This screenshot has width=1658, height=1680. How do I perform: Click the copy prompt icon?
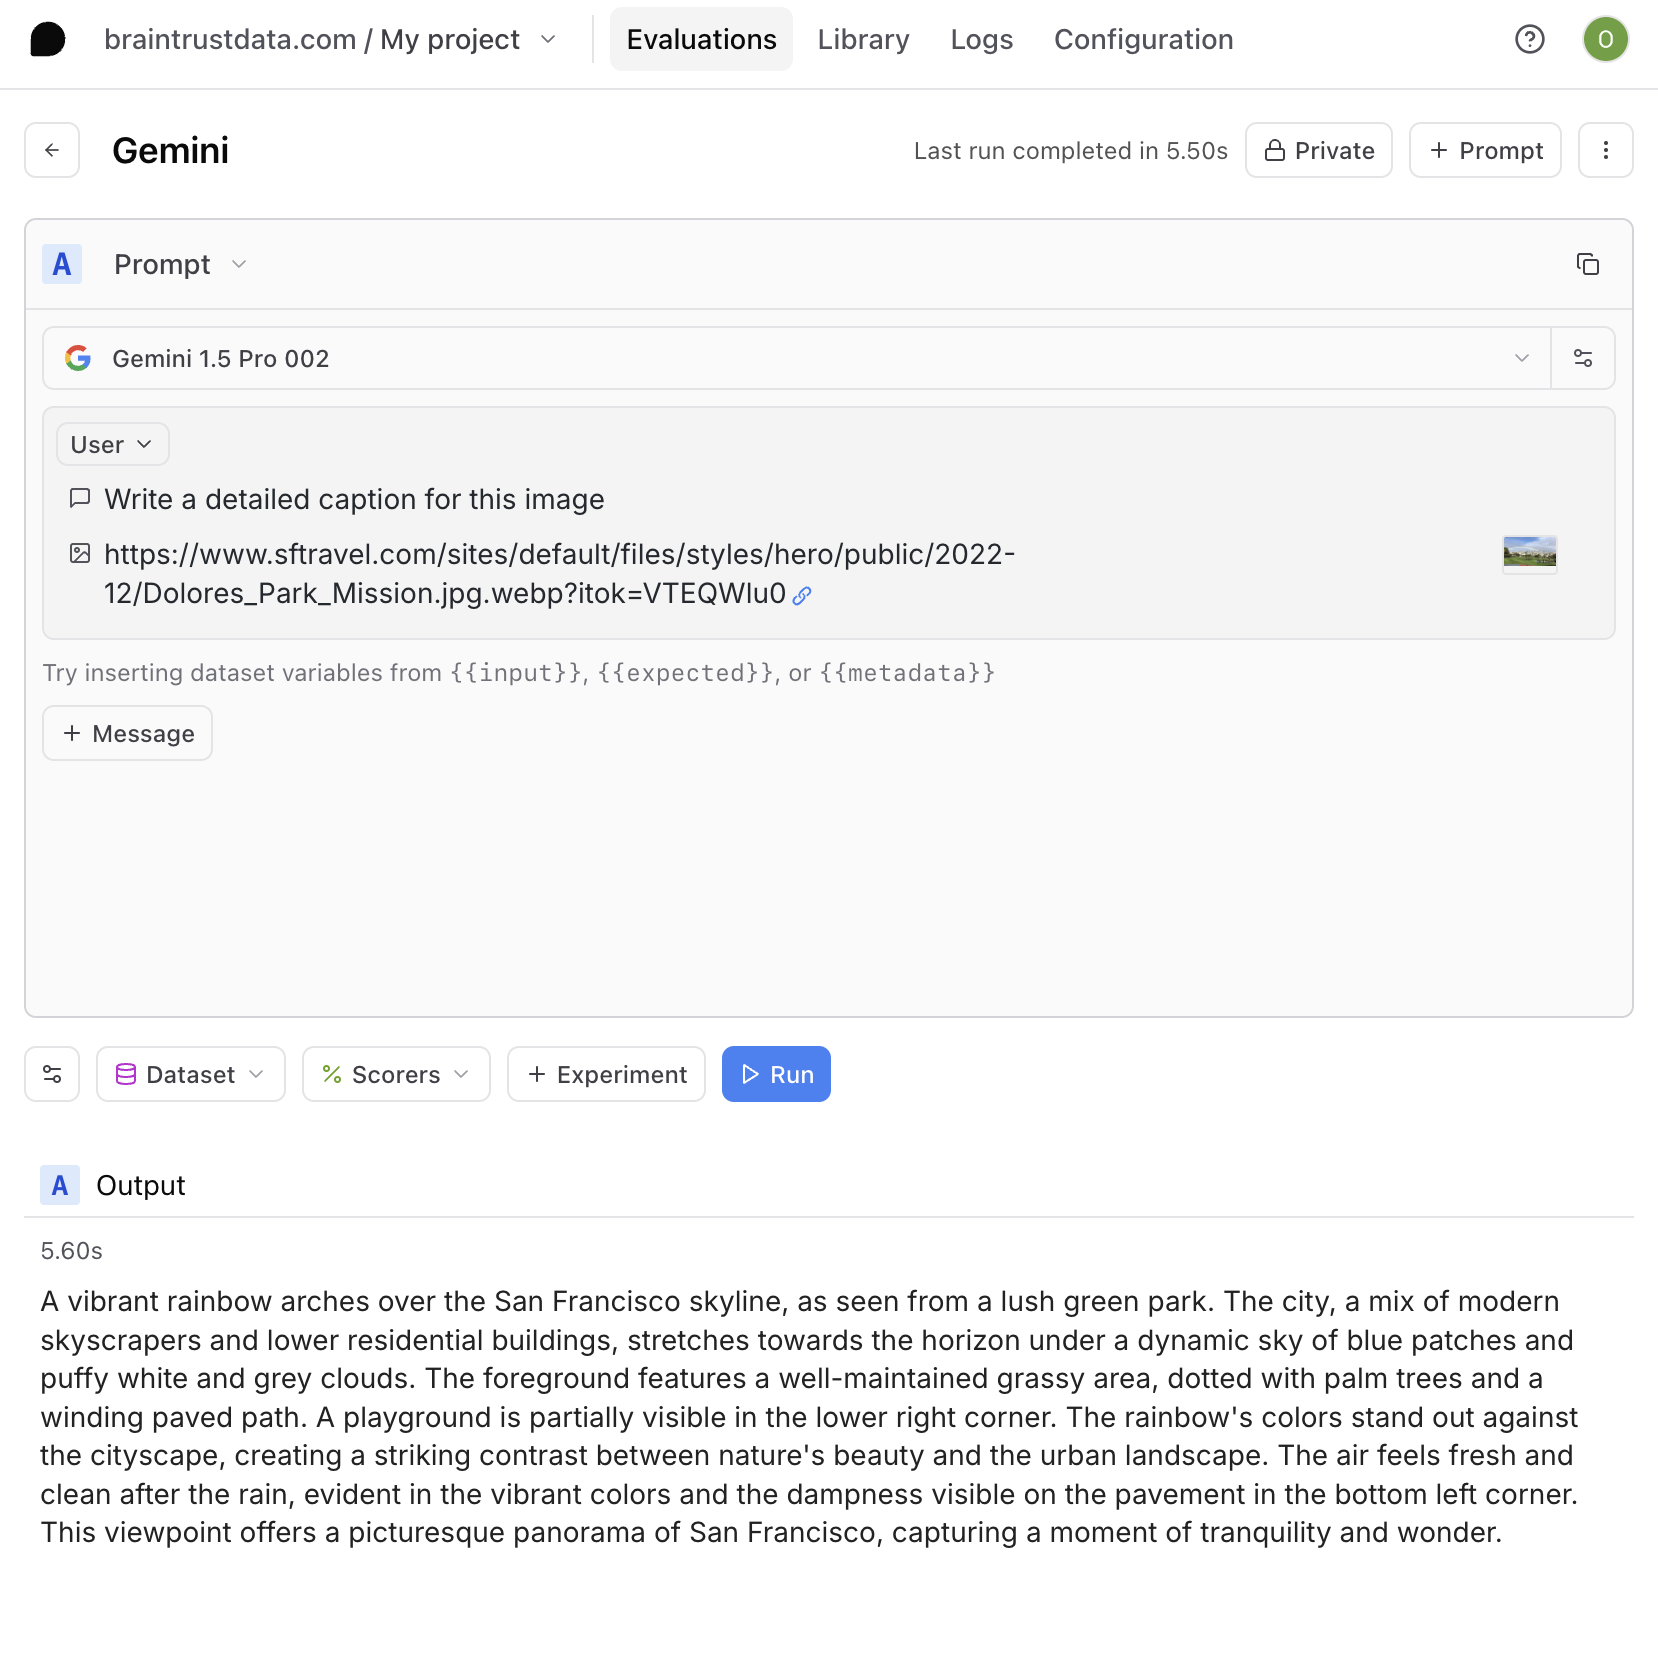click(x=1587, y=264)
